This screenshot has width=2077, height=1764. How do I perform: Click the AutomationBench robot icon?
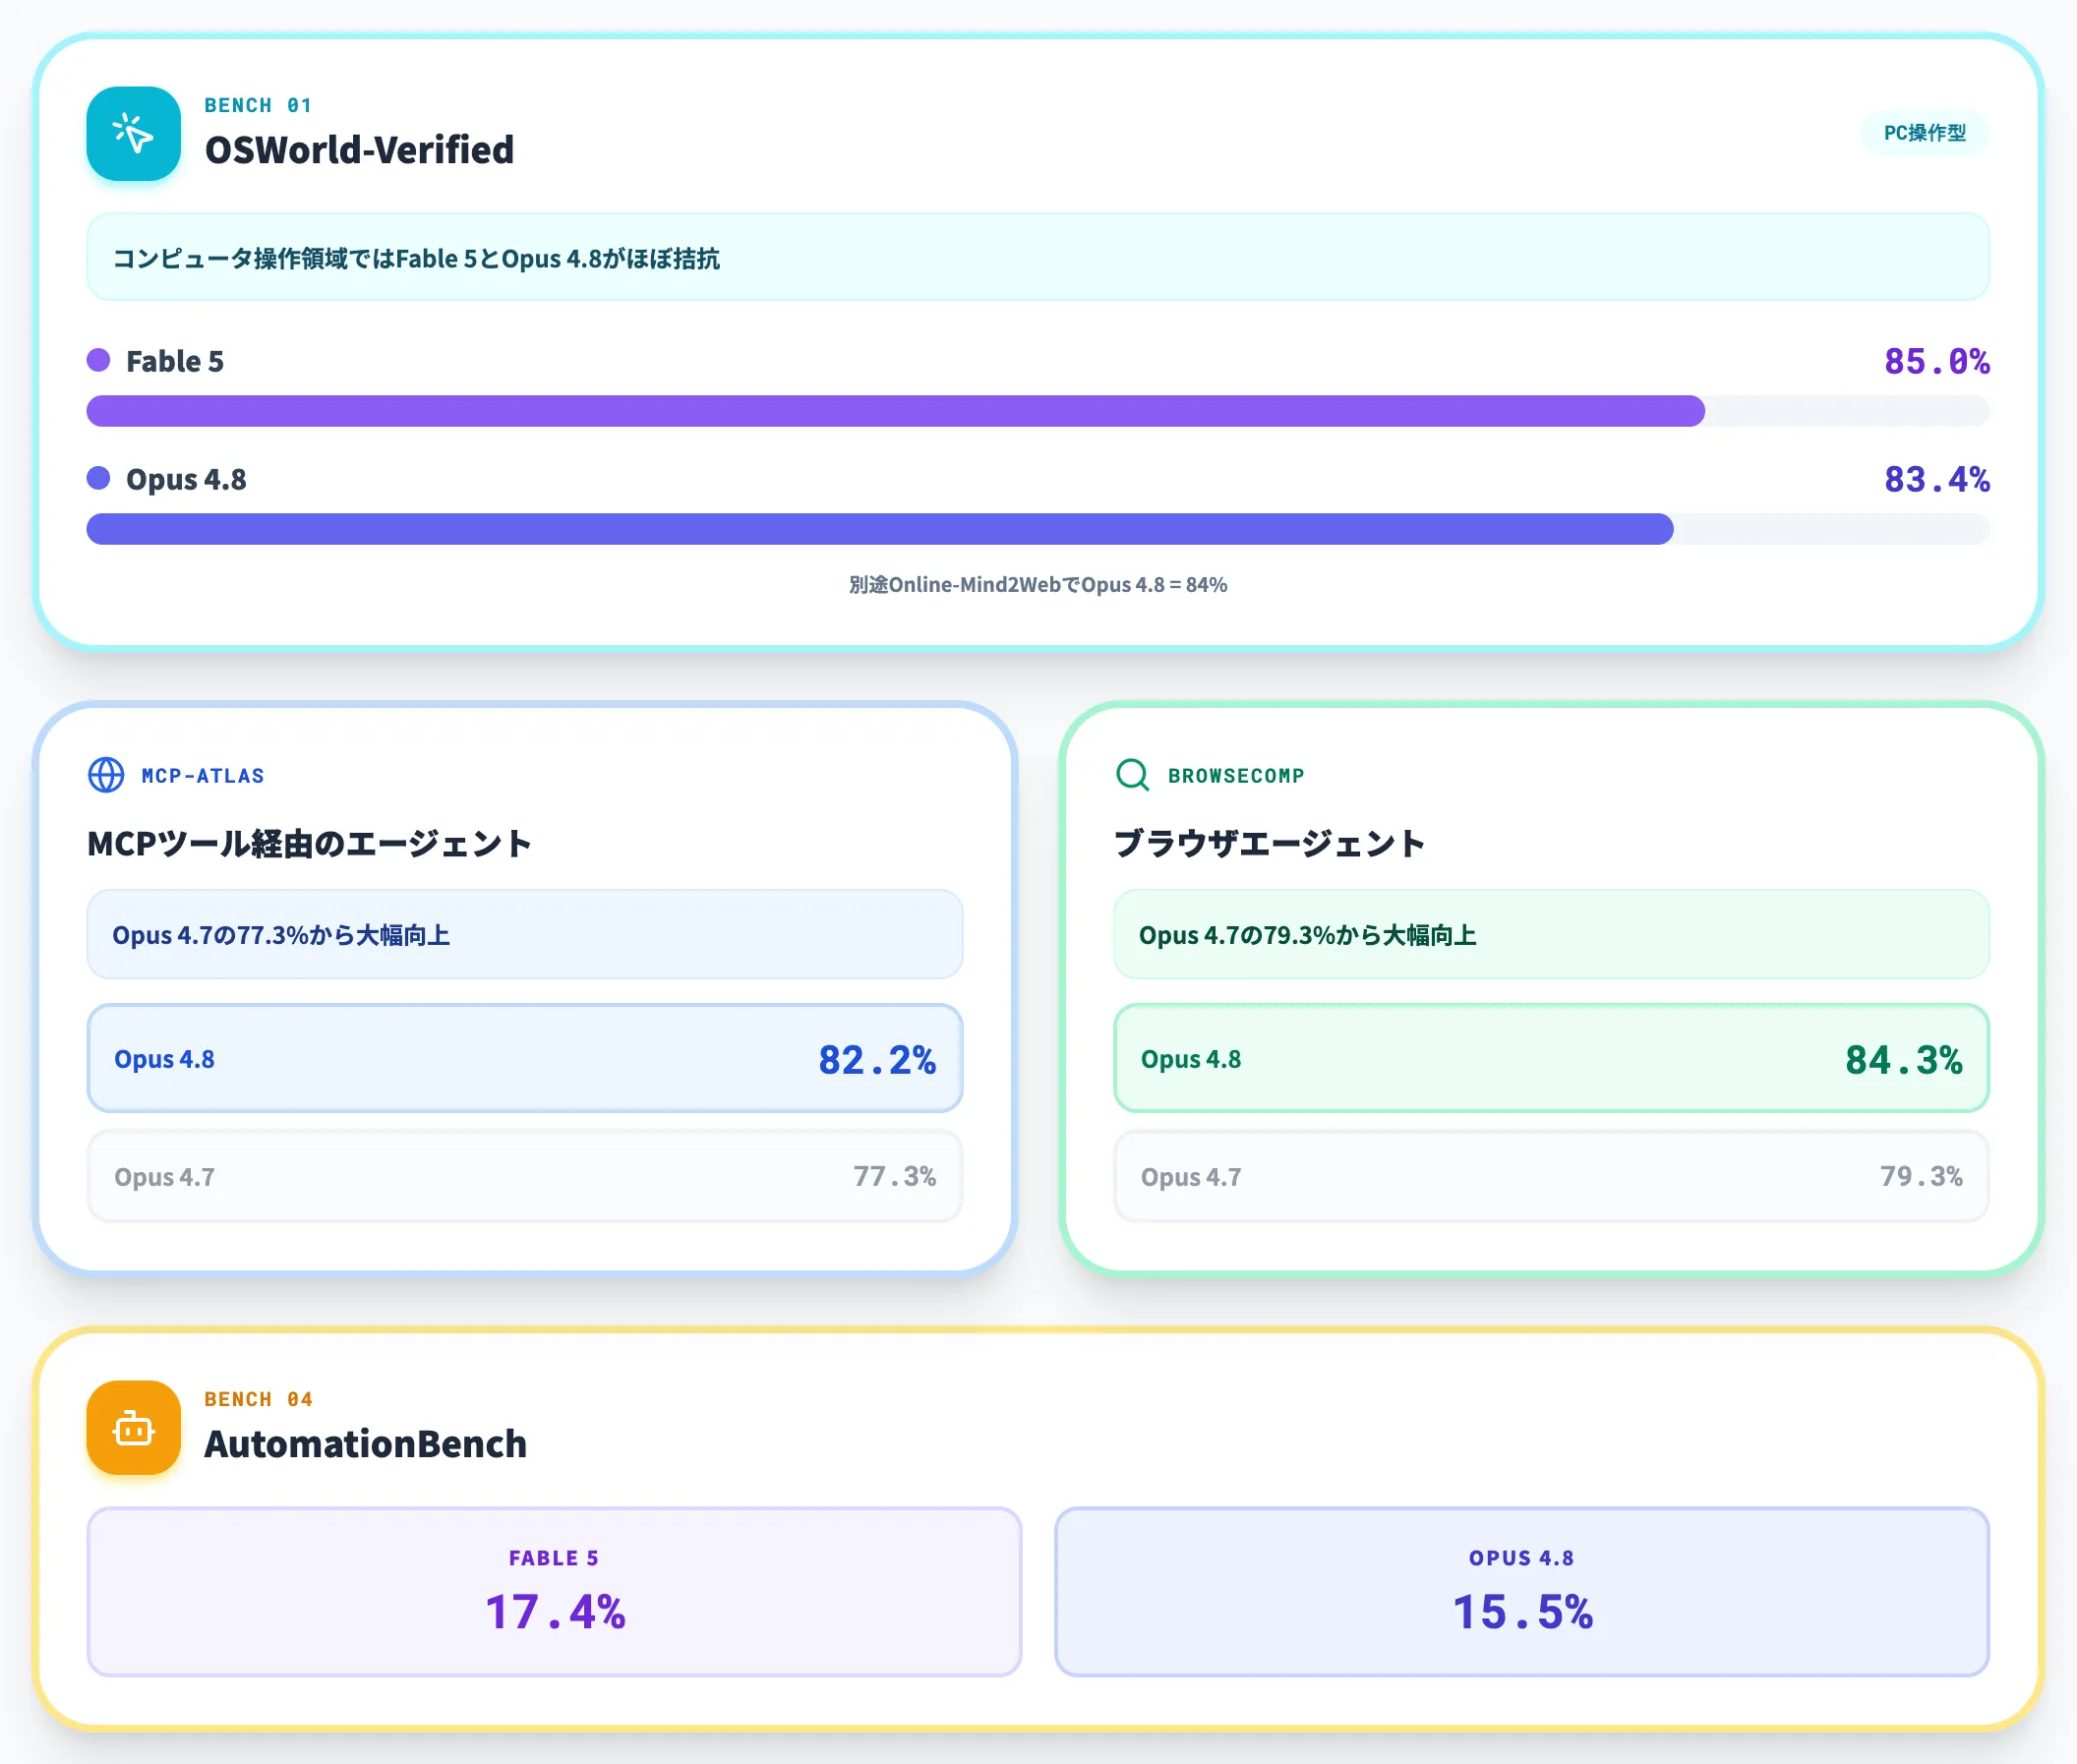pos(133,1428)
